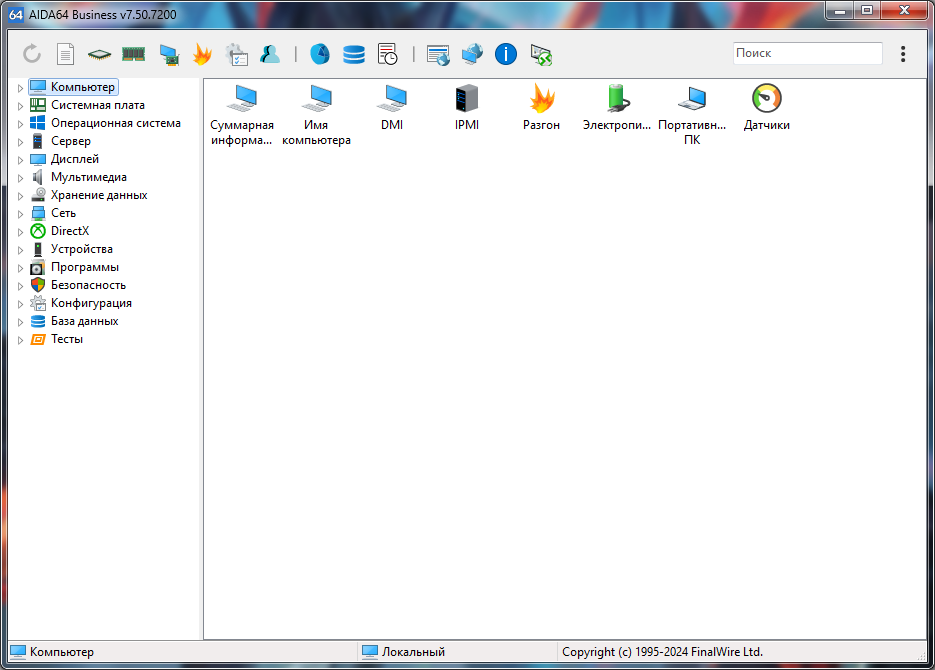
Task: Open Суммарная информация icon in right pane
Action: (x=242, y=116)
